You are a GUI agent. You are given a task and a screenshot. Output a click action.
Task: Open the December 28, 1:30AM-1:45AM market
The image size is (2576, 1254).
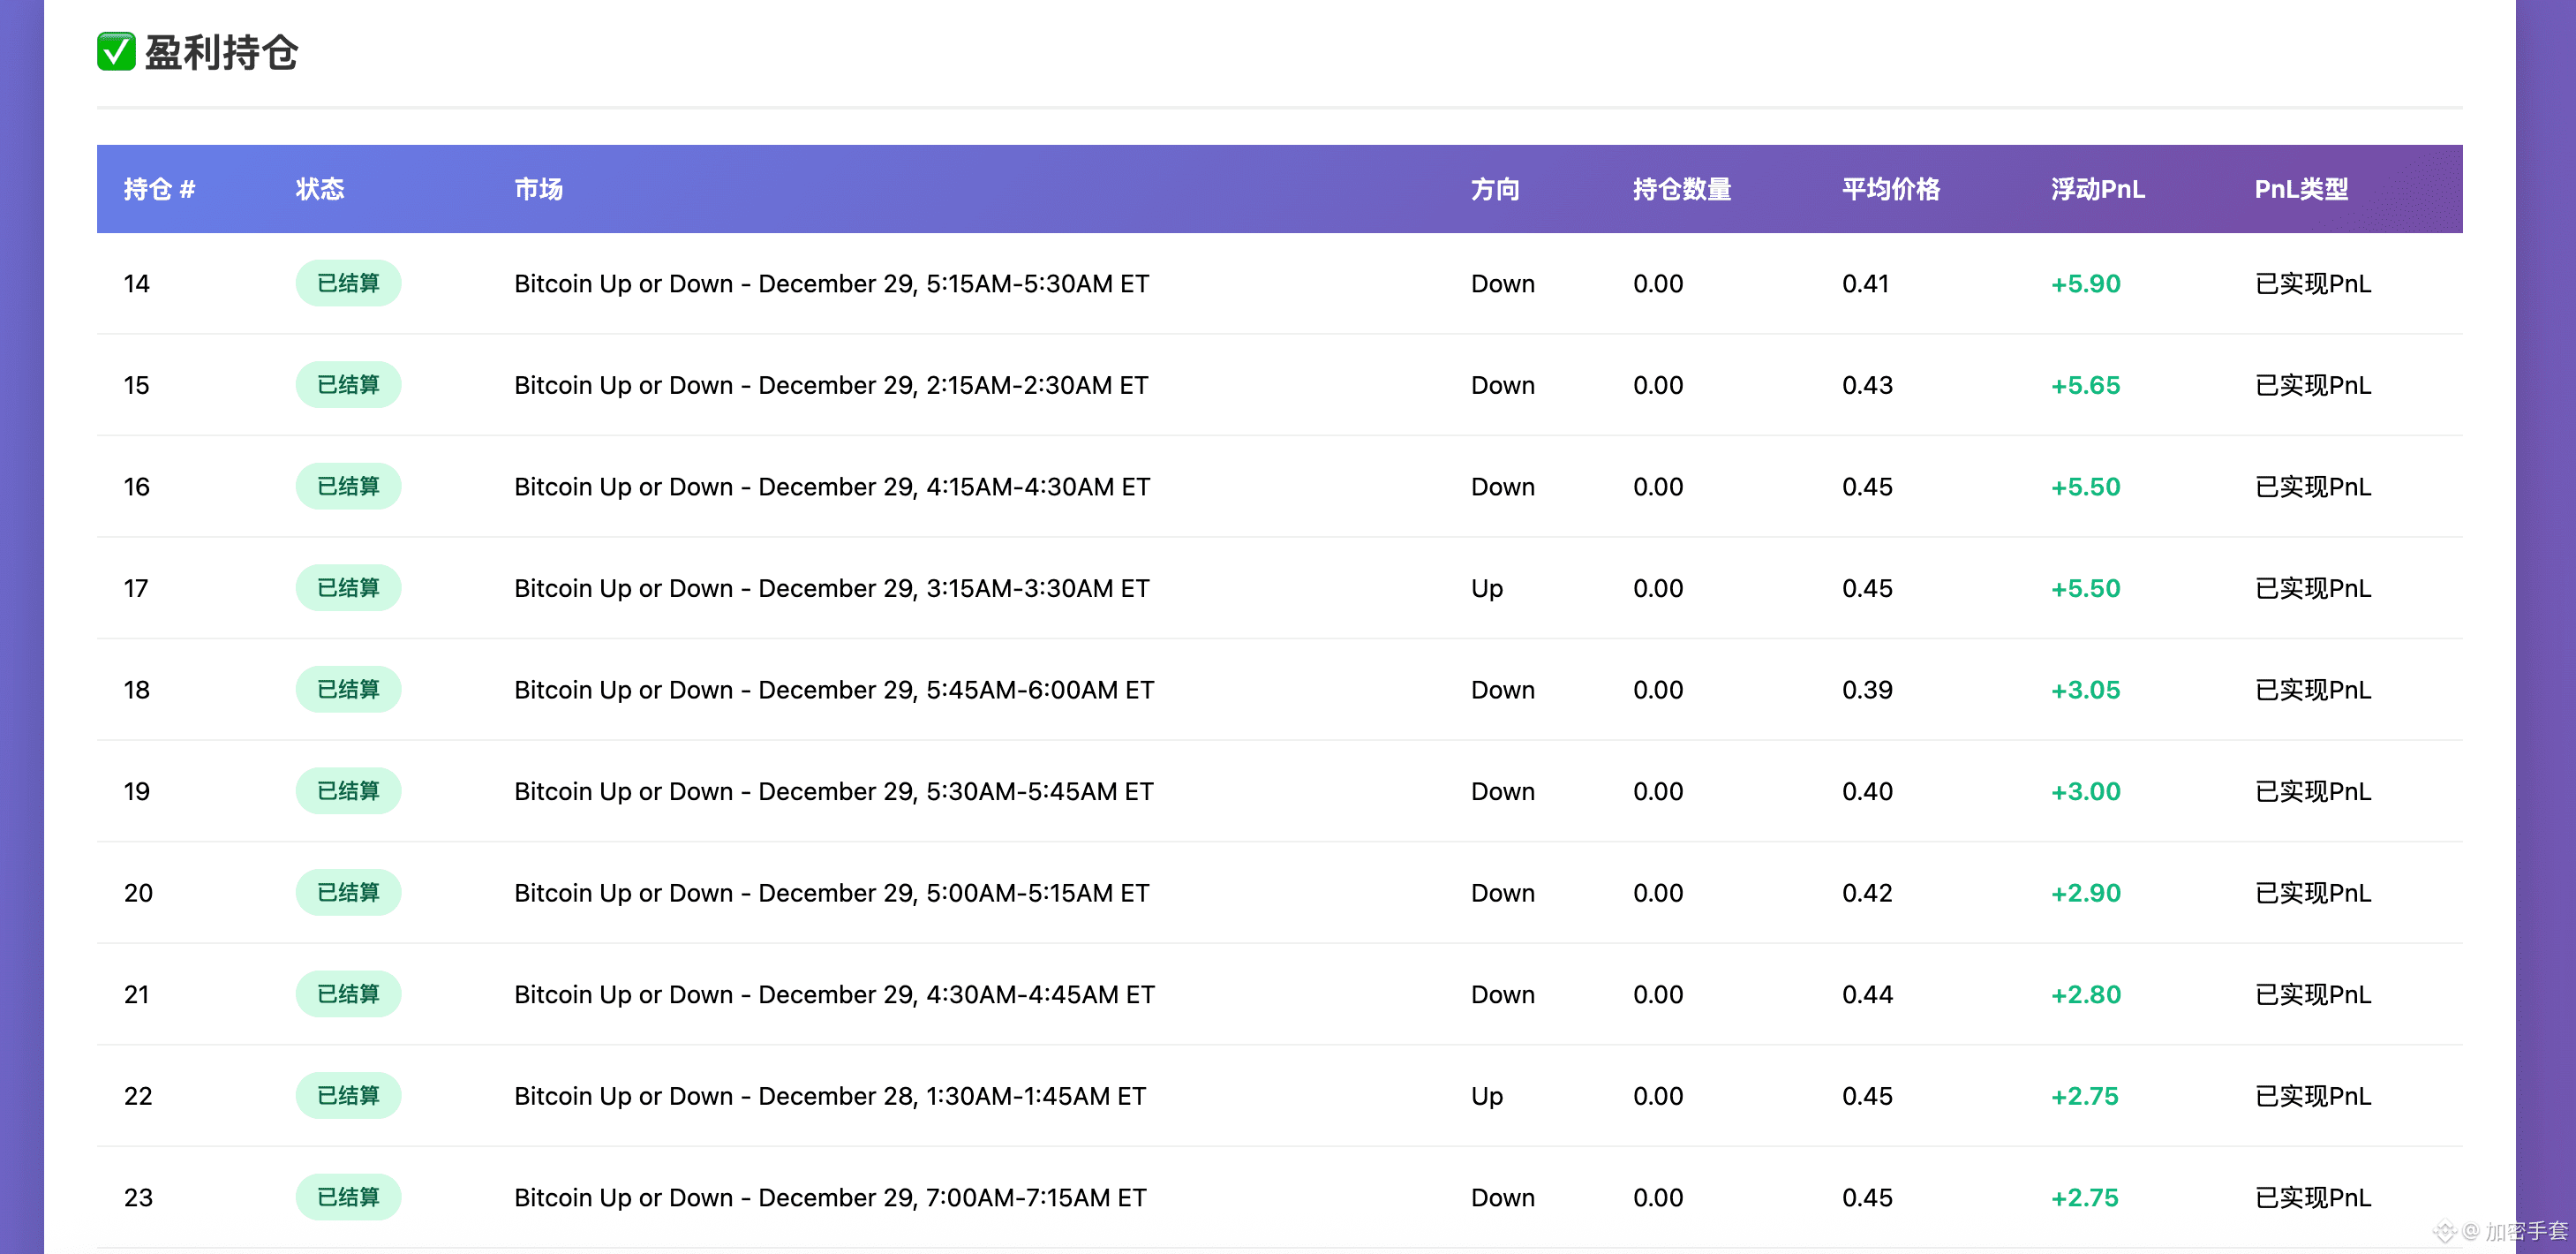[x=830, y=1096]
